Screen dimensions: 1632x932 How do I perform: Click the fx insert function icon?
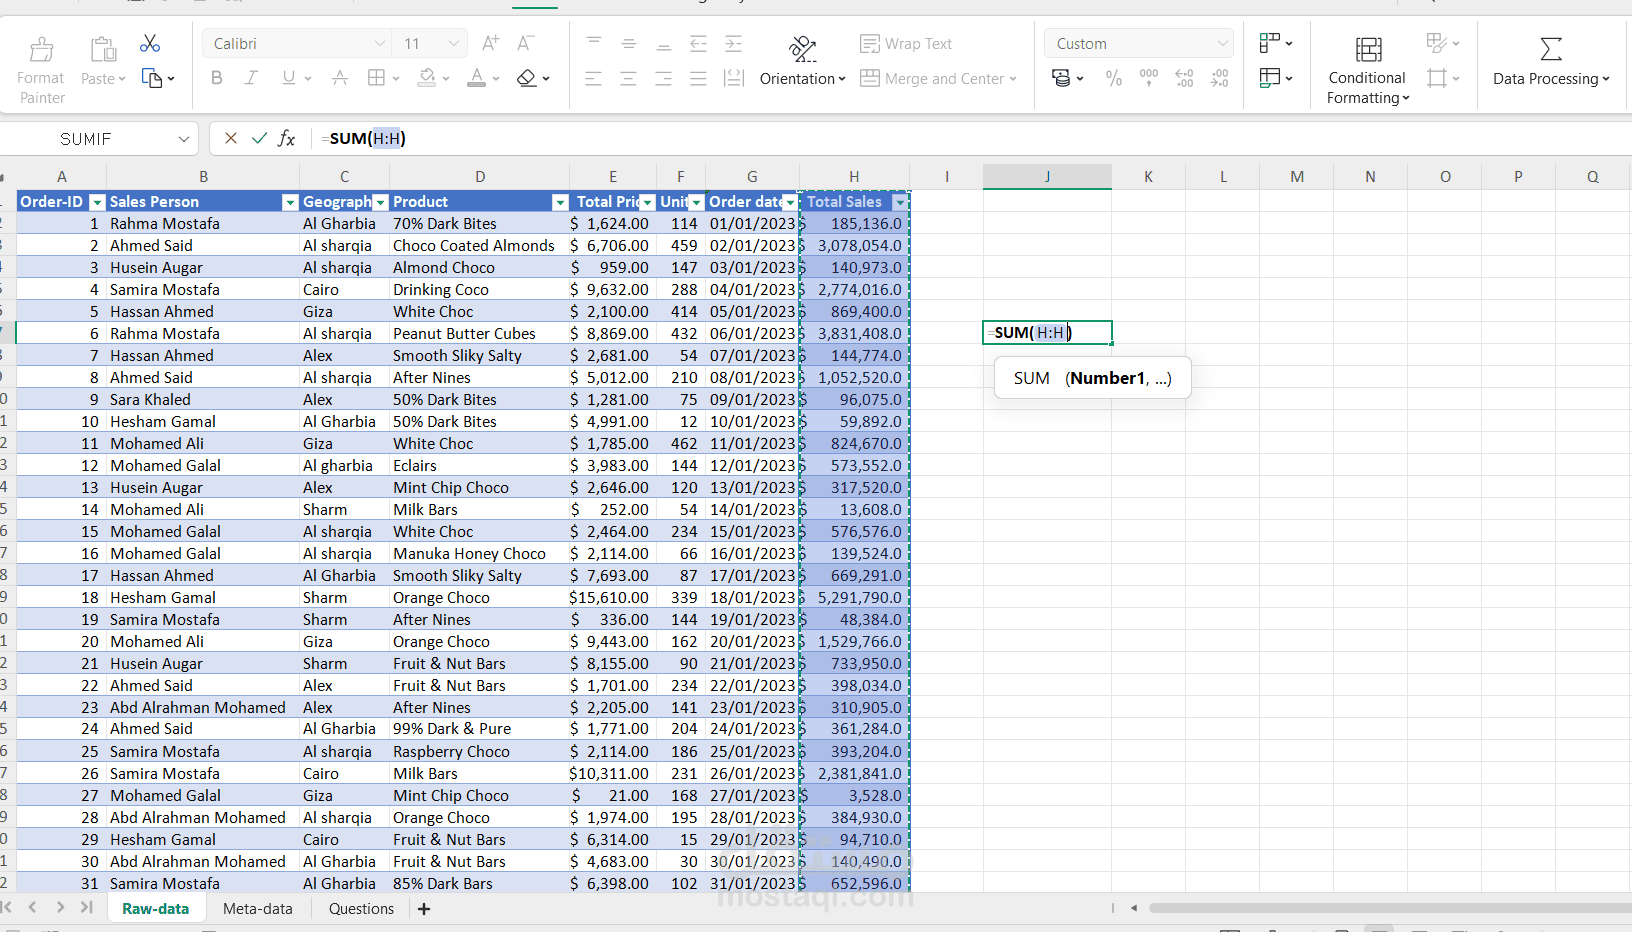coord(287,138)
